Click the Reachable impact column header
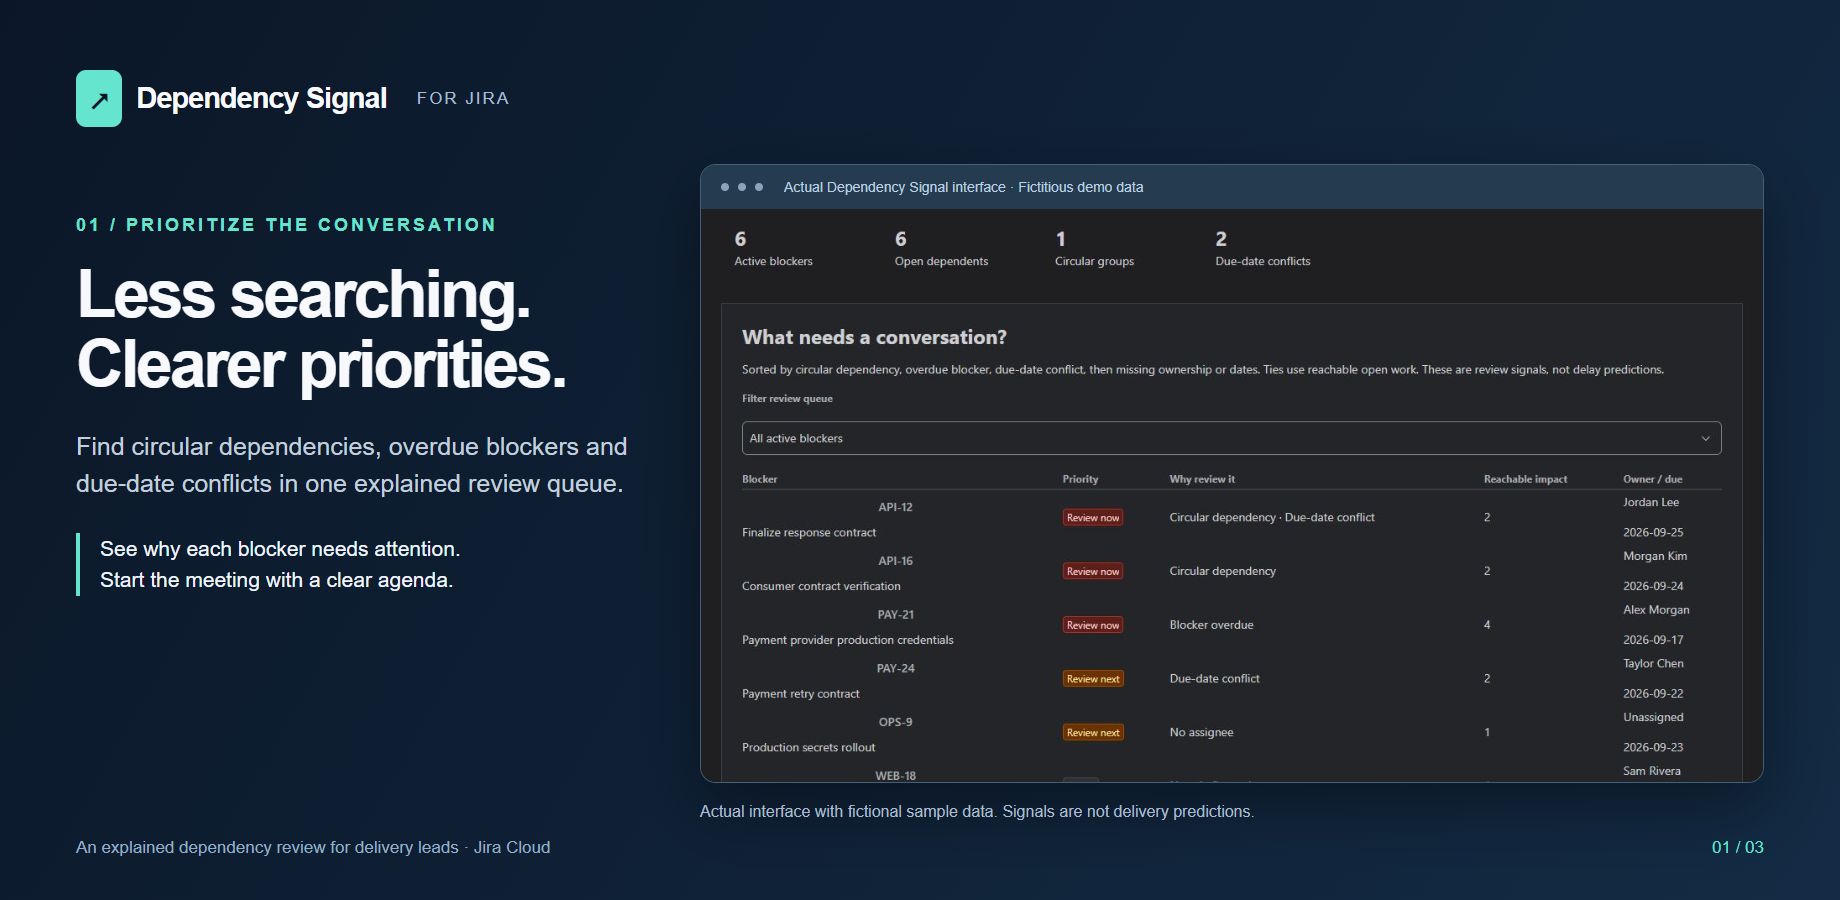This screenshot has height=900, width=1840. [1525, 479]
